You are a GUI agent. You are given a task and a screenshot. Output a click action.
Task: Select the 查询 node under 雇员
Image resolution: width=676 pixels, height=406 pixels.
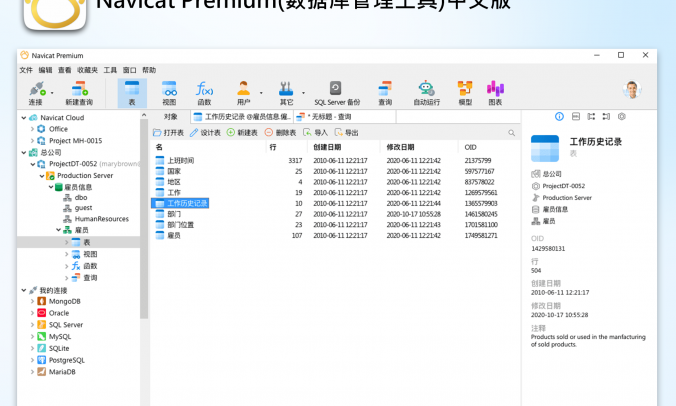click(x=84, y=278)
